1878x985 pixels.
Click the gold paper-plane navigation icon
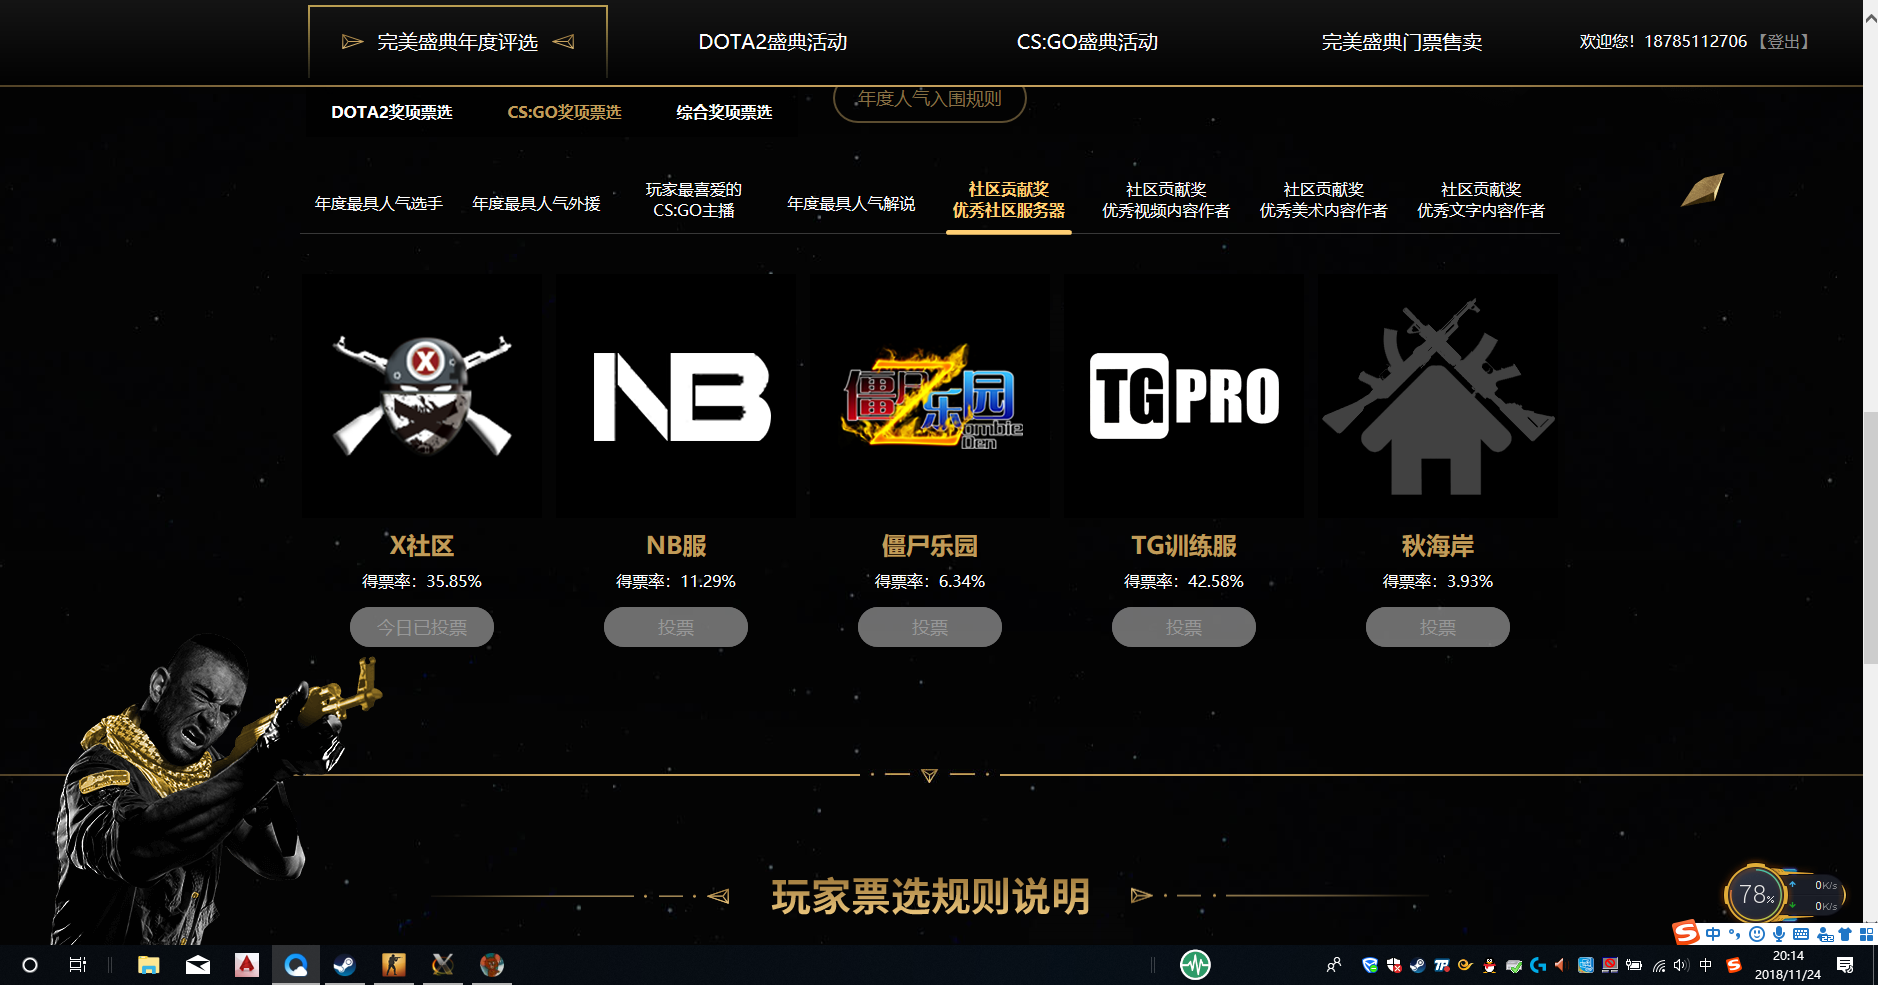[x=1703, y=190]
